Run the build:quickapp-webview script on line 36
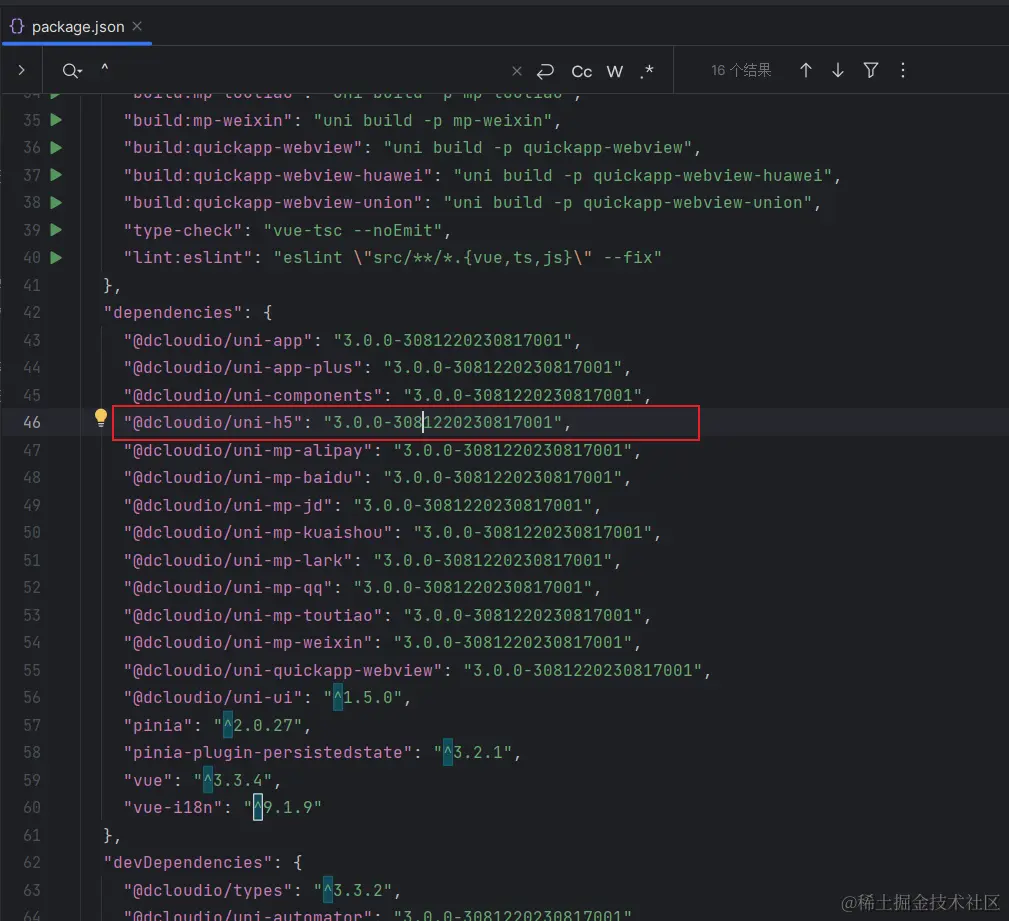Screen dimensions: 1009x921 (56, 147)
